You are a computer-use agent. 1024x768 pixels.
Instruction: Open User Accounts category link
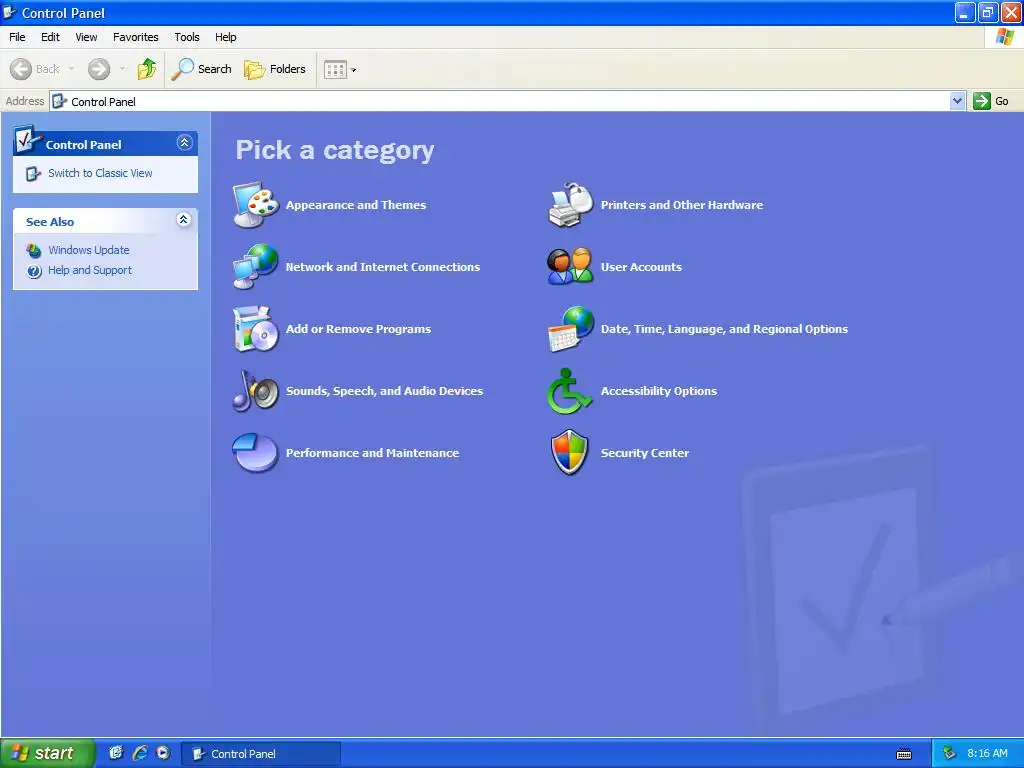[x=641, y=267]
